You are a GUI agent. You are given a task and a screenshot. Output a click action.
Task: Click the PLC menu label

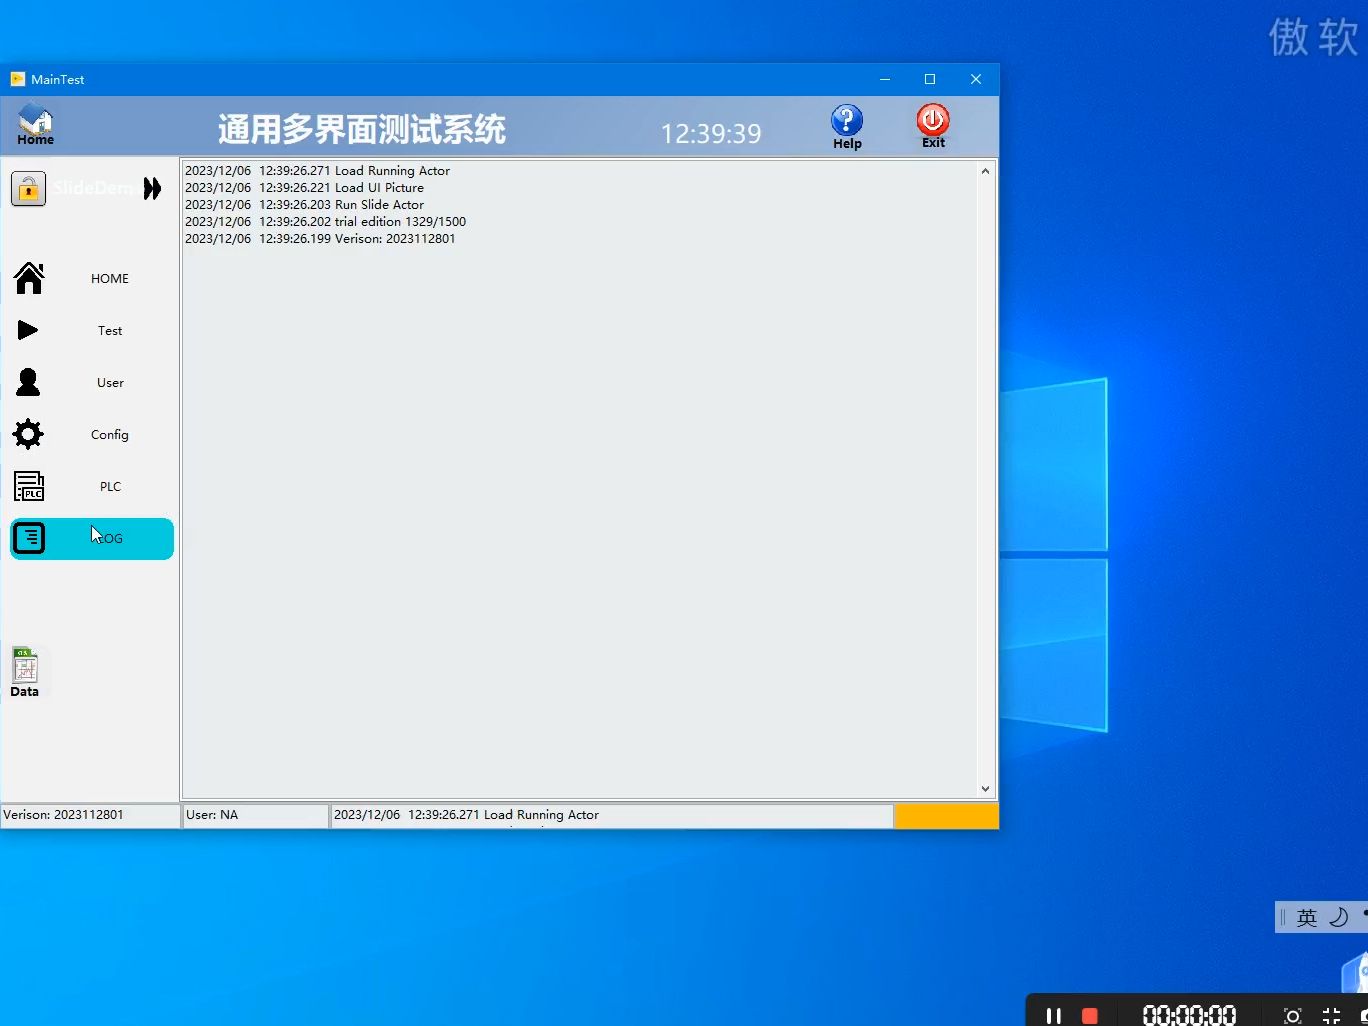pyautogui.click(x=110, y=487)
